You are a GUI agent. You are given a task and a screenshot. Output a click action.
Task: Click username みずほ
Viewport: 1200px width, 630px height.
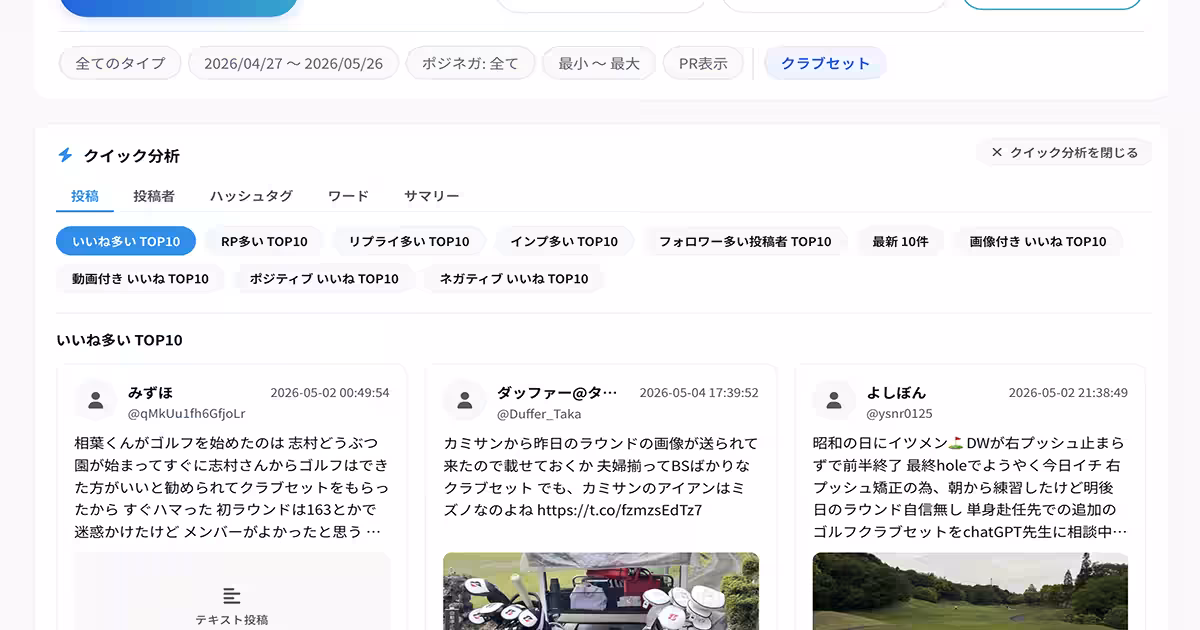point(150,392)
